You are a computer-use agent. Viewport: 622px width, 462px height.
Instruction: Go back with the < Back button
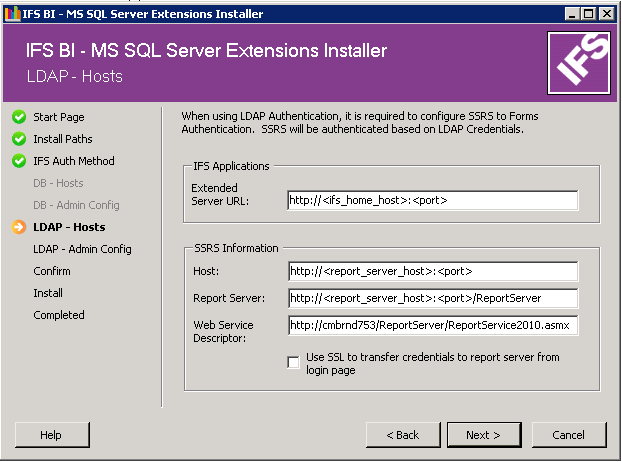coord(403,435)
